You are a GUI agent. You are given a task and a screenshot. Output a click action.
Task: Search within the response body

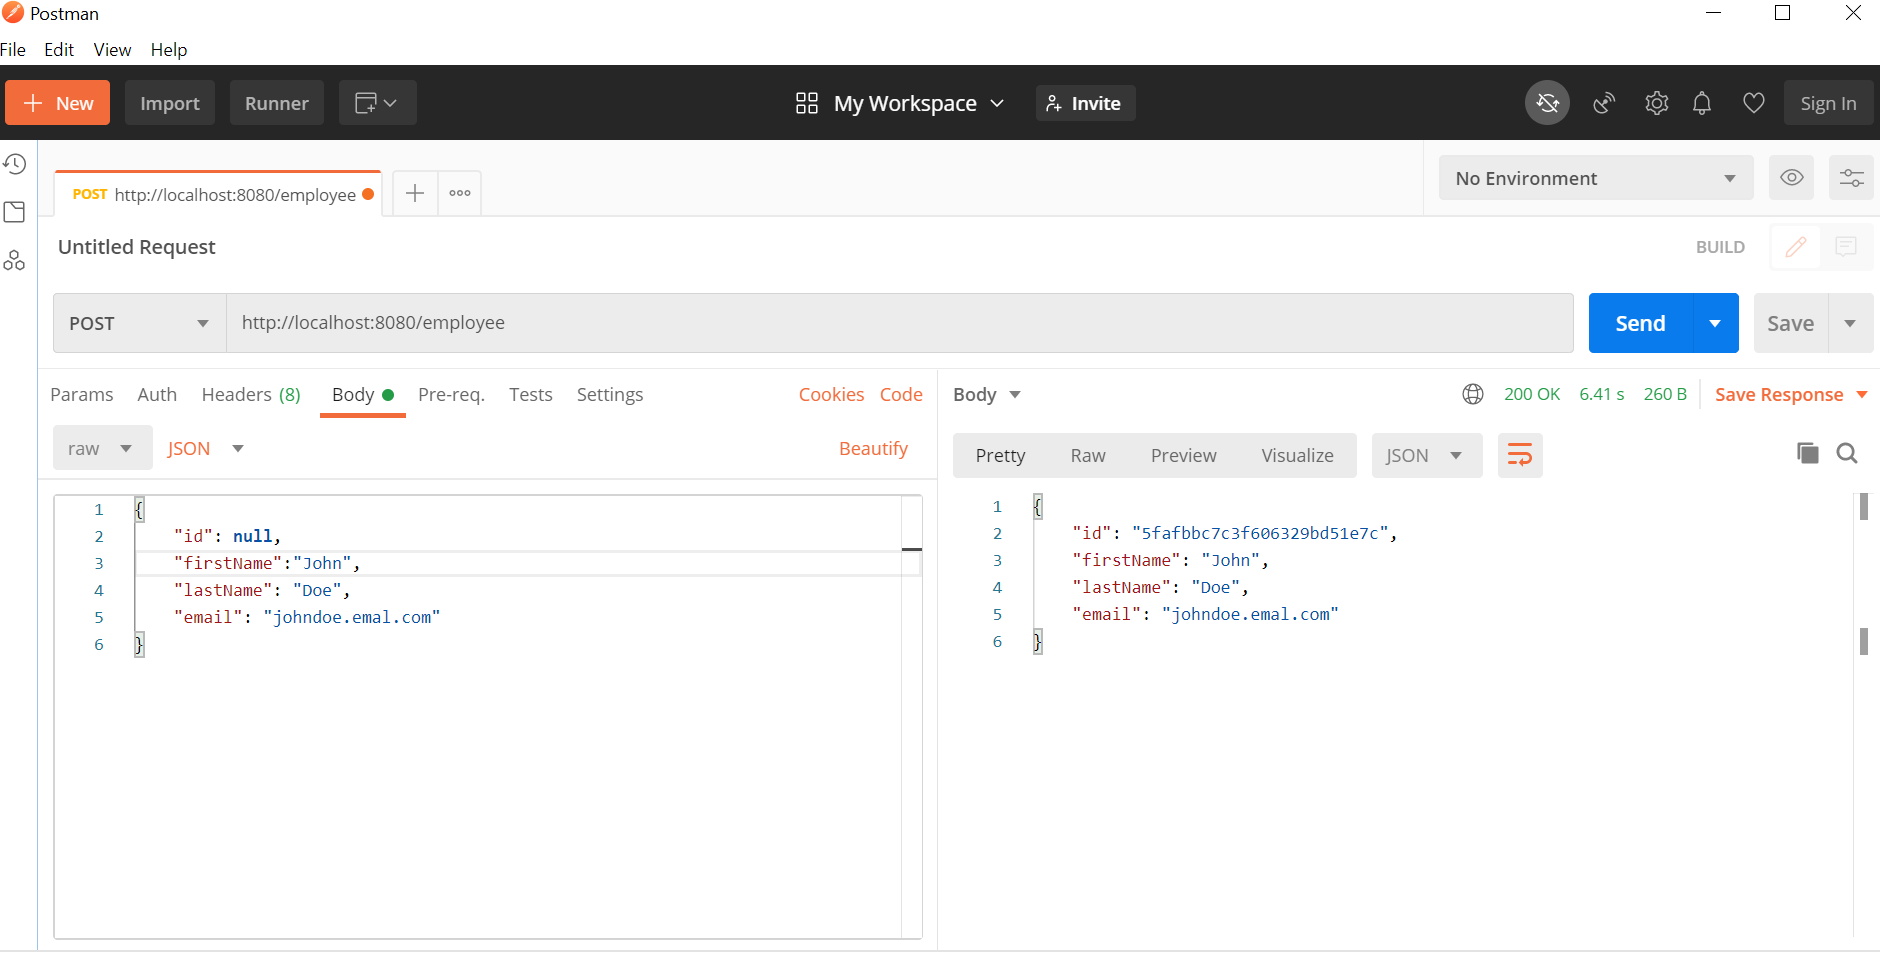[x=1846, y=454]
